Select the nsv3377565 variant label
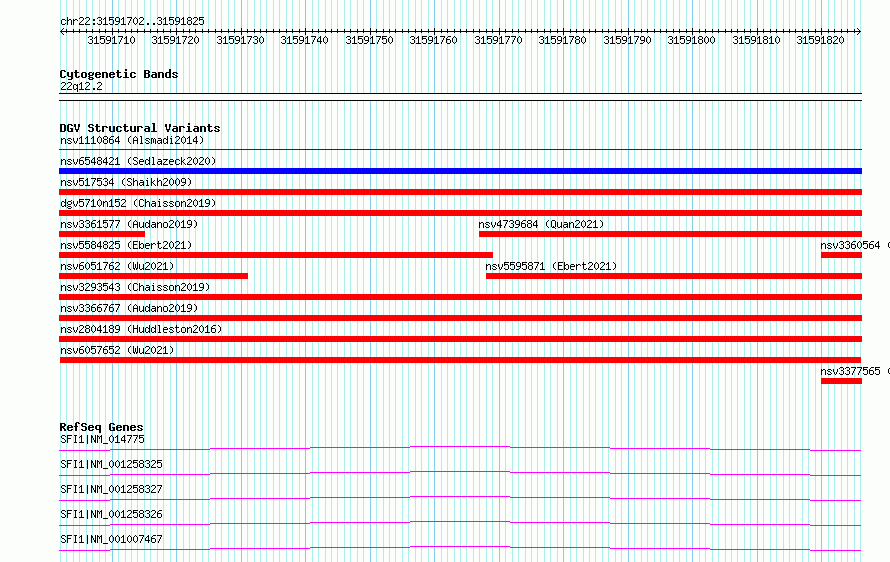 [x=850, y=371]
